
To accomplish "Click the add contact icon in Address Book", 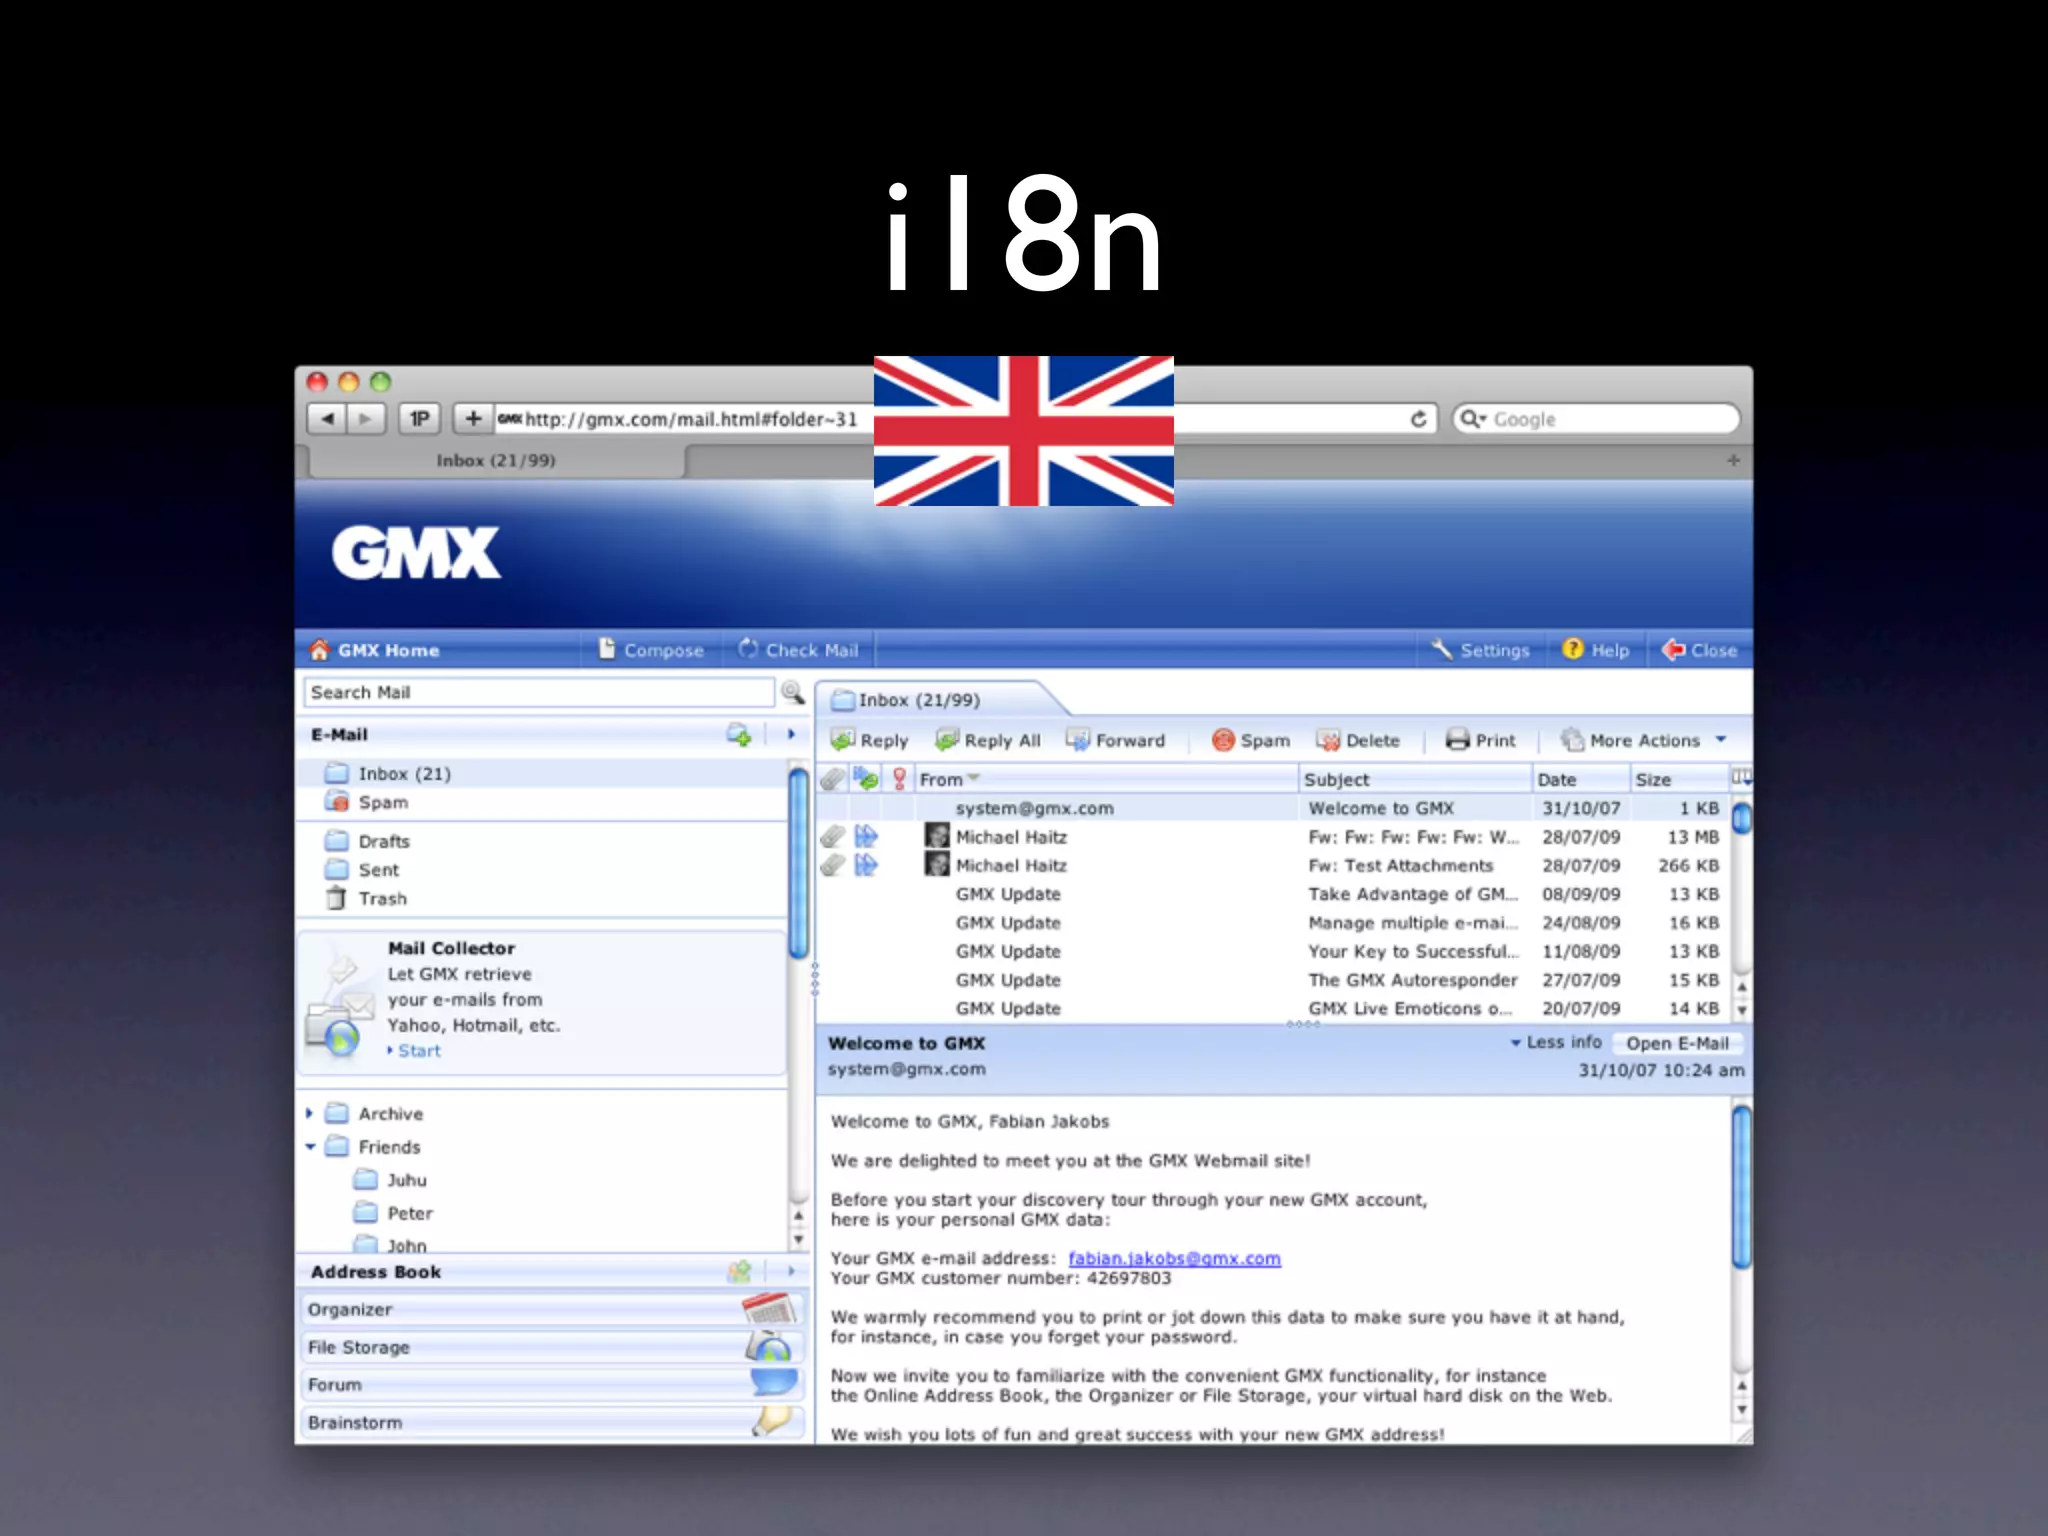I will [x=739, y=1272].
